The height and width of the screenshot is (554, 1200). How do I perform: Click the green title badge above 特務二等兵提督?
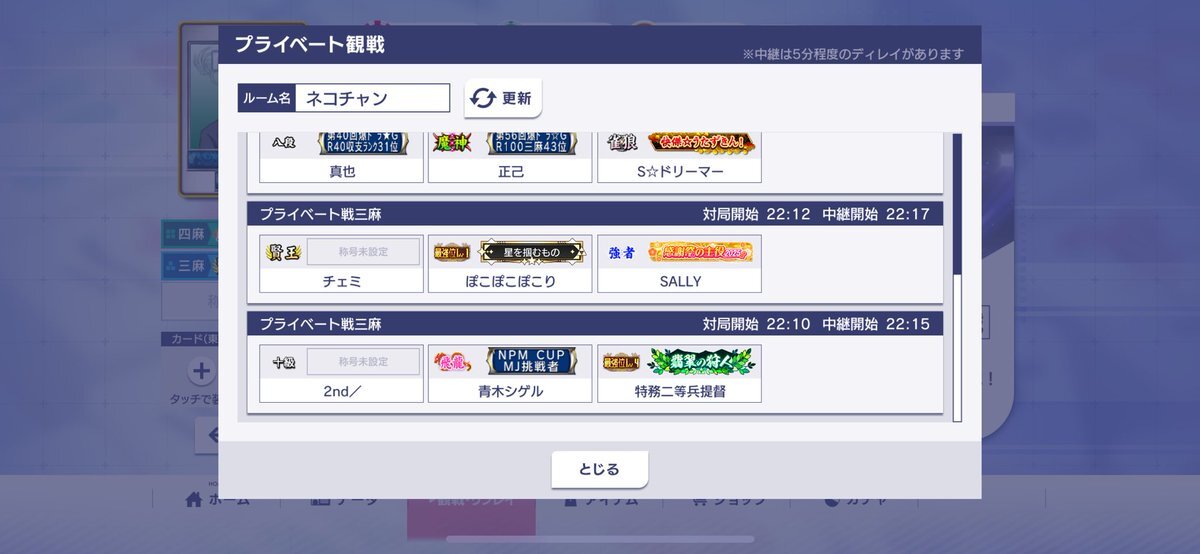700,361
